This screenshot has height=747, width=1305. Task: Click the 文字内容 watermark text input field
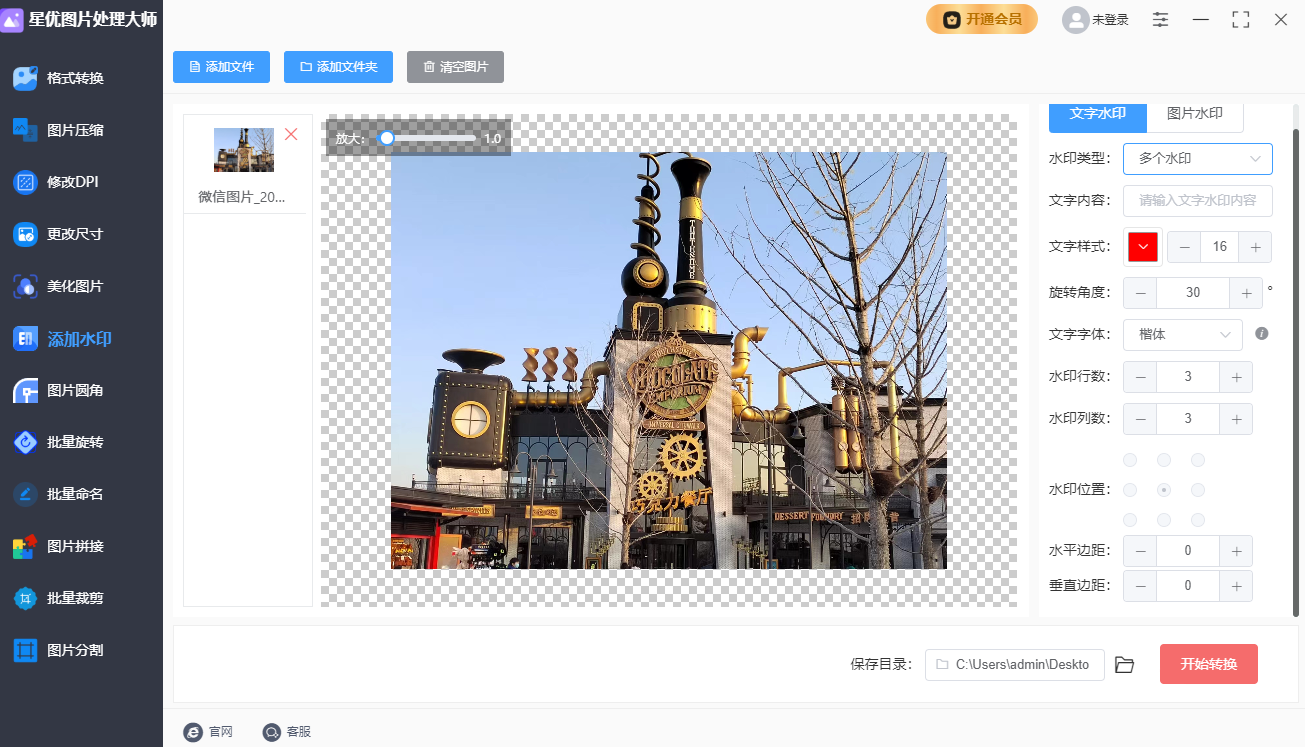[x=1197, y=200]
